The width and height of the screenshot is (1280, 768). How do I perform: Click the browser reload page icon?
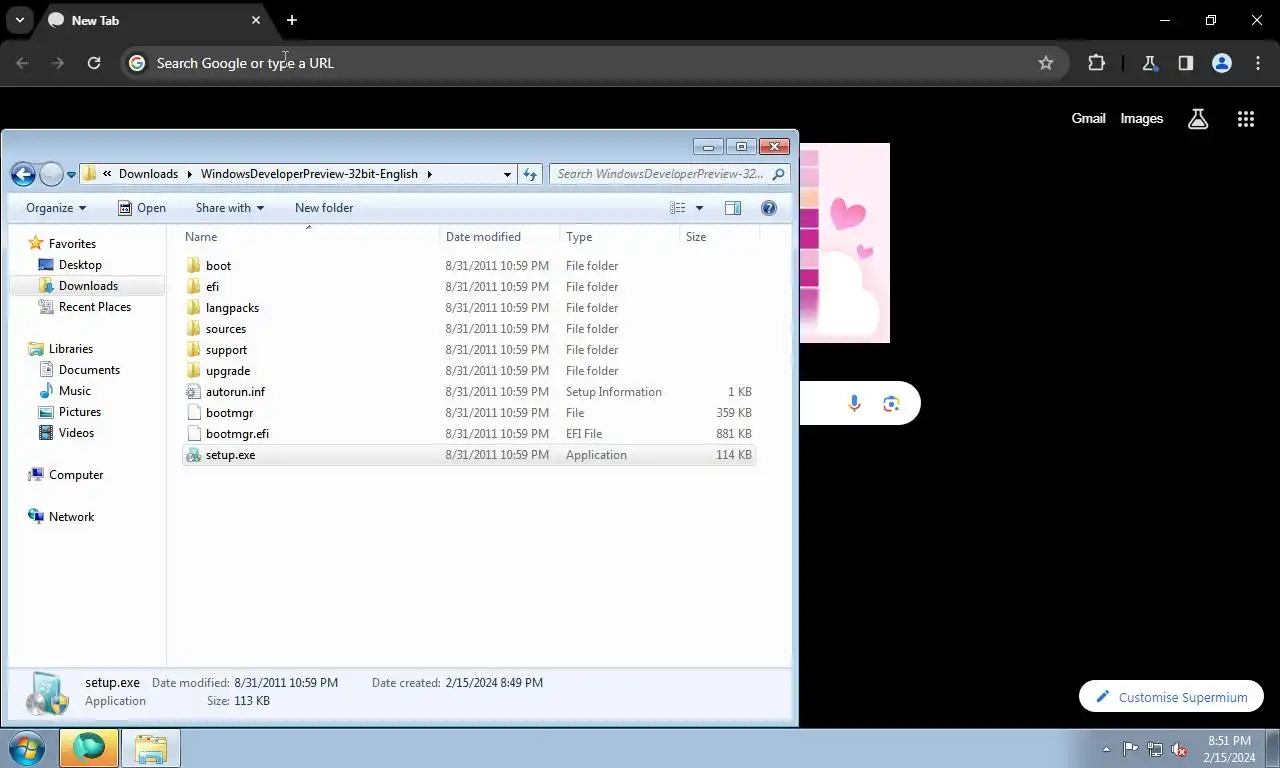pos(94,63)
